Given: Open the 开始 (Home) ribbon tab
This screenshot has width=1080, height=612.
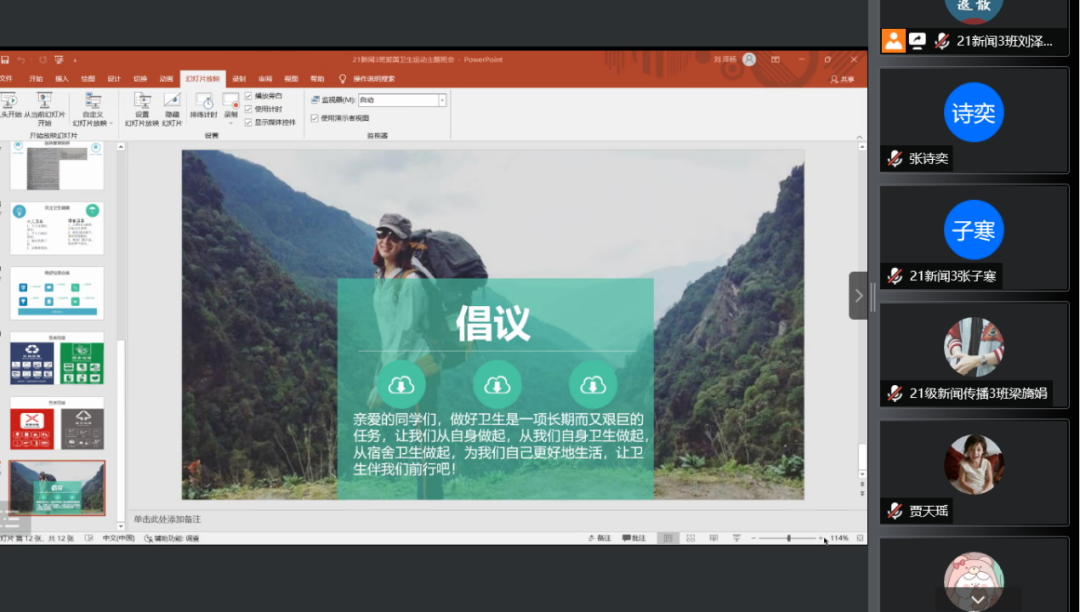Looking at the screenshot, I should (34, 76).
